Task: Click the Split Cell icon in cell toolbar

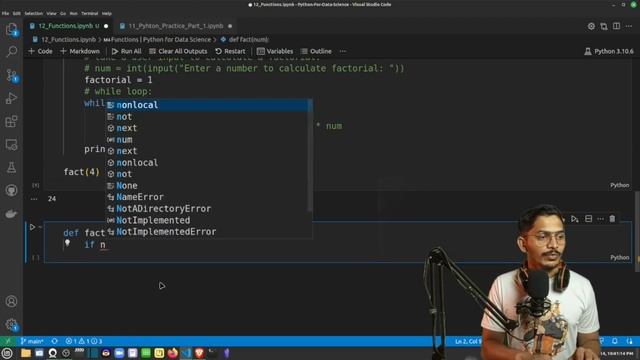Action: (588, 219)
